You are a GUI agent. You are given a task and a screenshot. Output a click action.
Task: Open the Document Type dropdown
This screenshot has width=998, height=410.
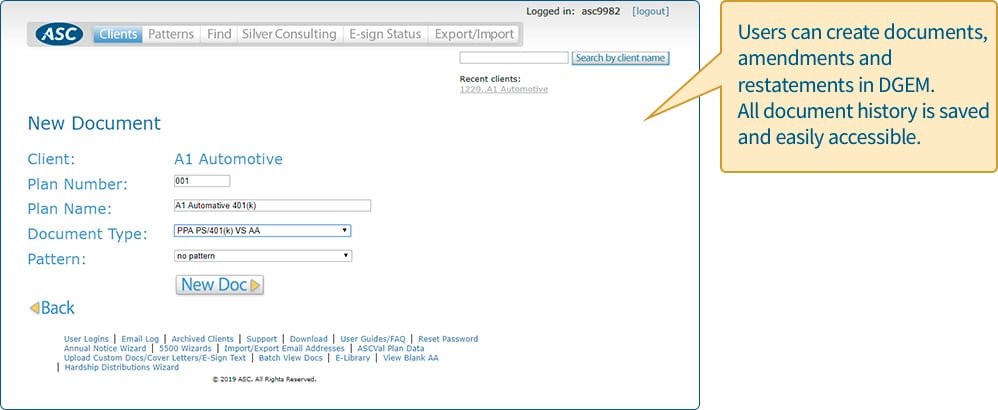pos(262,231)
